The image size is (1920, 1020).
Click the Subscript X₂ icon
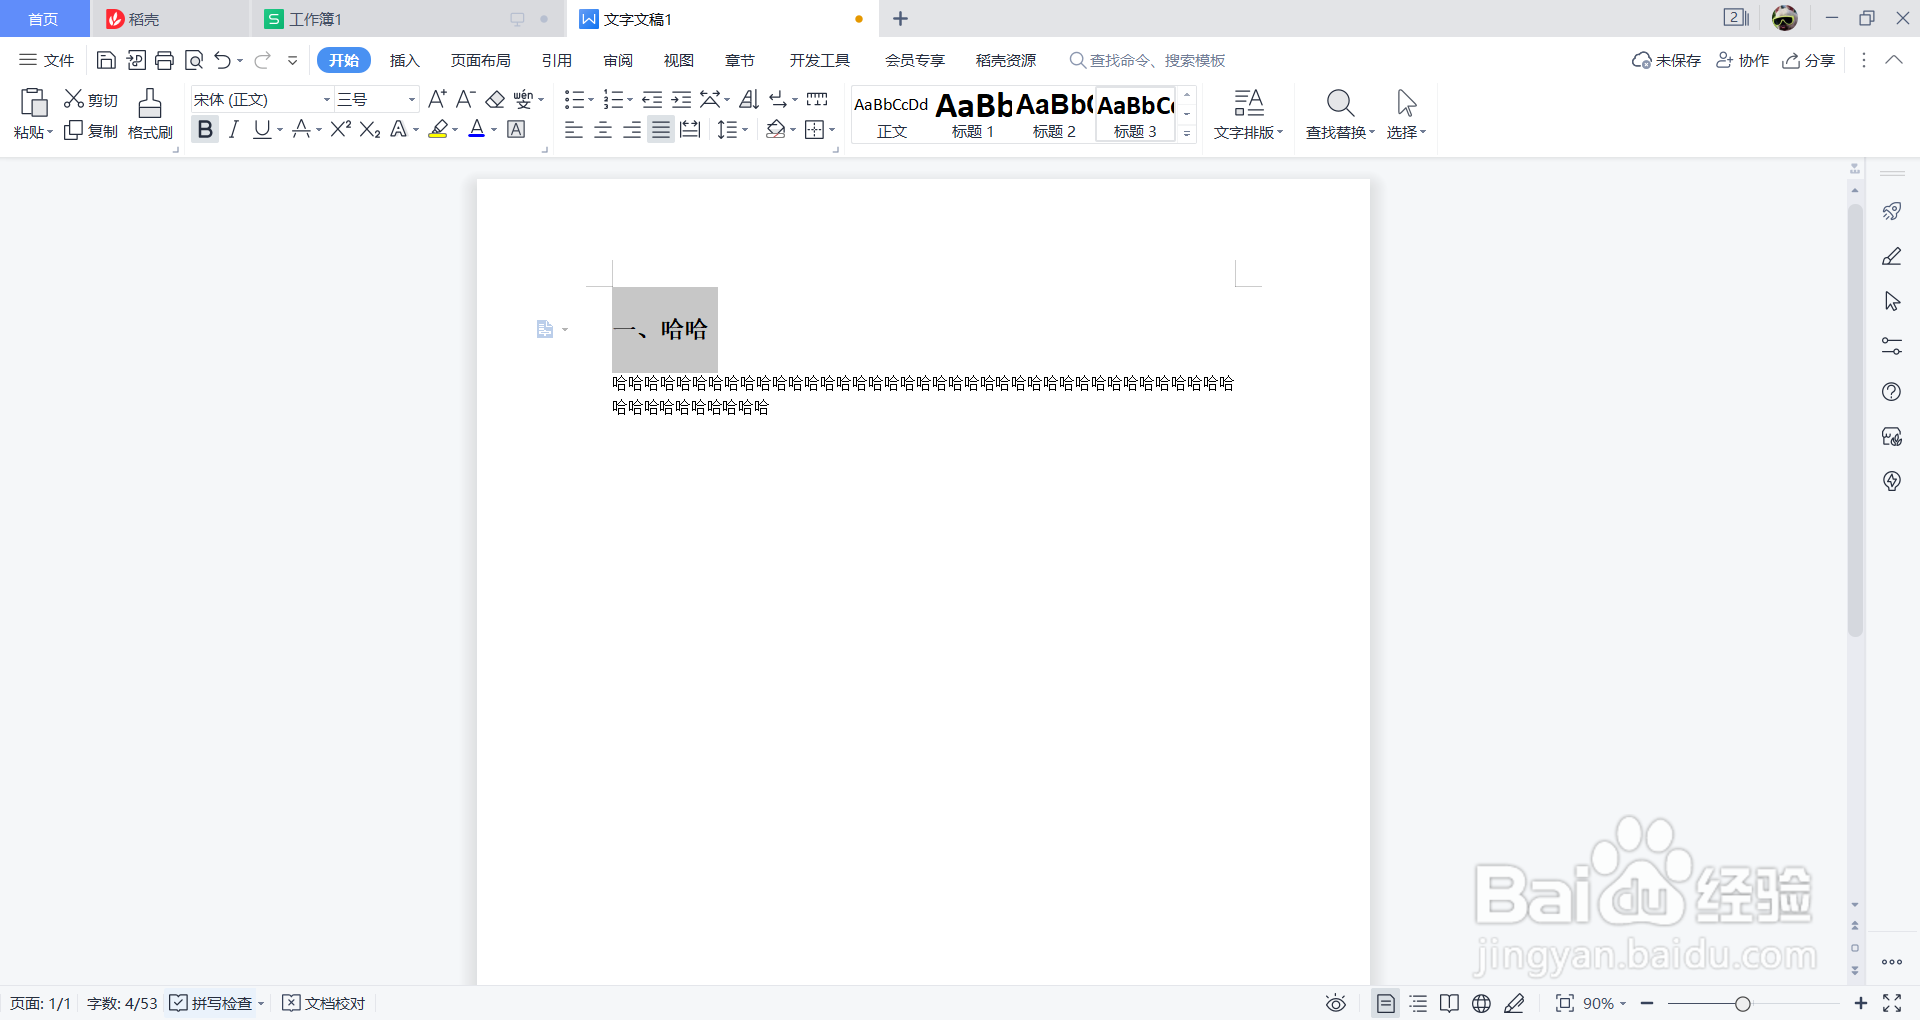pyautogui.click(x=370, y=129)
